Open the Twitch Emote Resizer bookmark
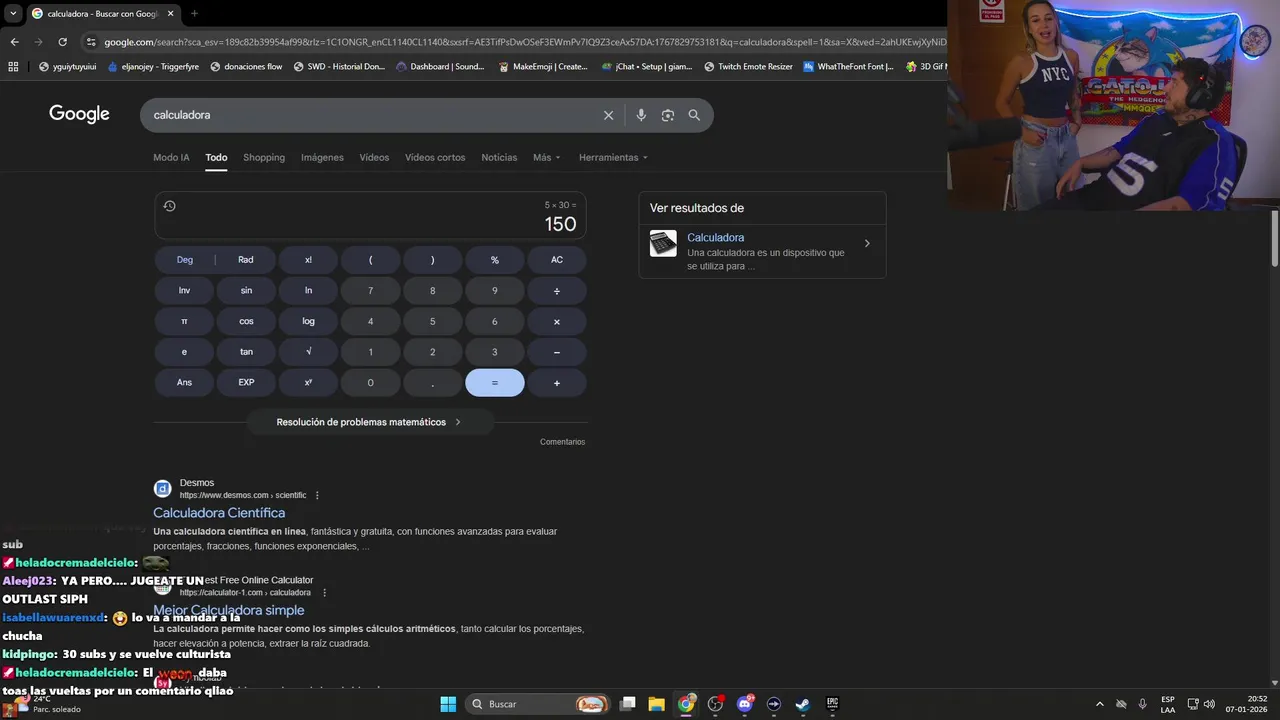The width and height of the screenshot is (1280, 720). click(x=748, y=67)
